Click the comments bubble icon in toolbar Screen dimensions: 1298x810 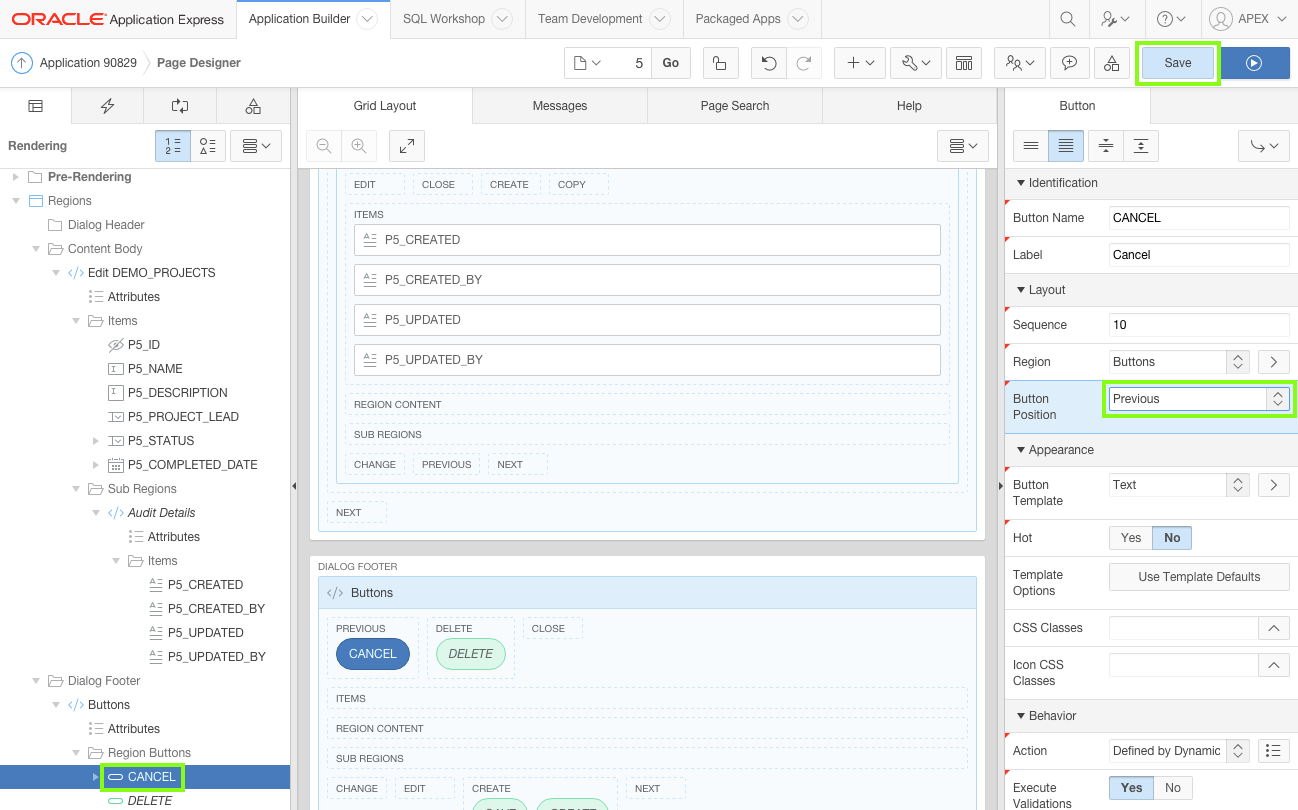(1069, 62)
